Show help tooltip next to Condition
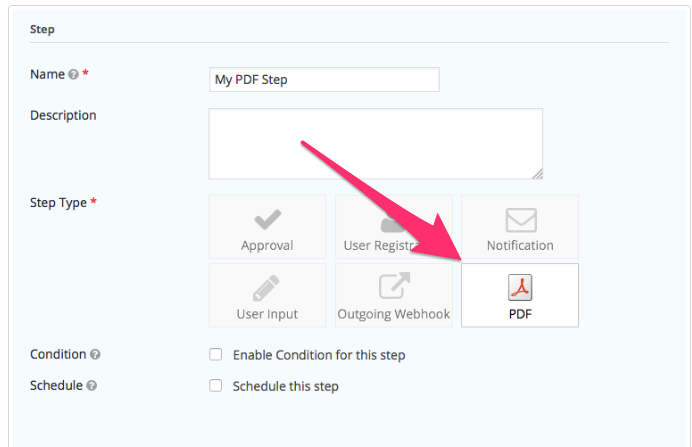The image size is (692, 447). tap(95, 354)
